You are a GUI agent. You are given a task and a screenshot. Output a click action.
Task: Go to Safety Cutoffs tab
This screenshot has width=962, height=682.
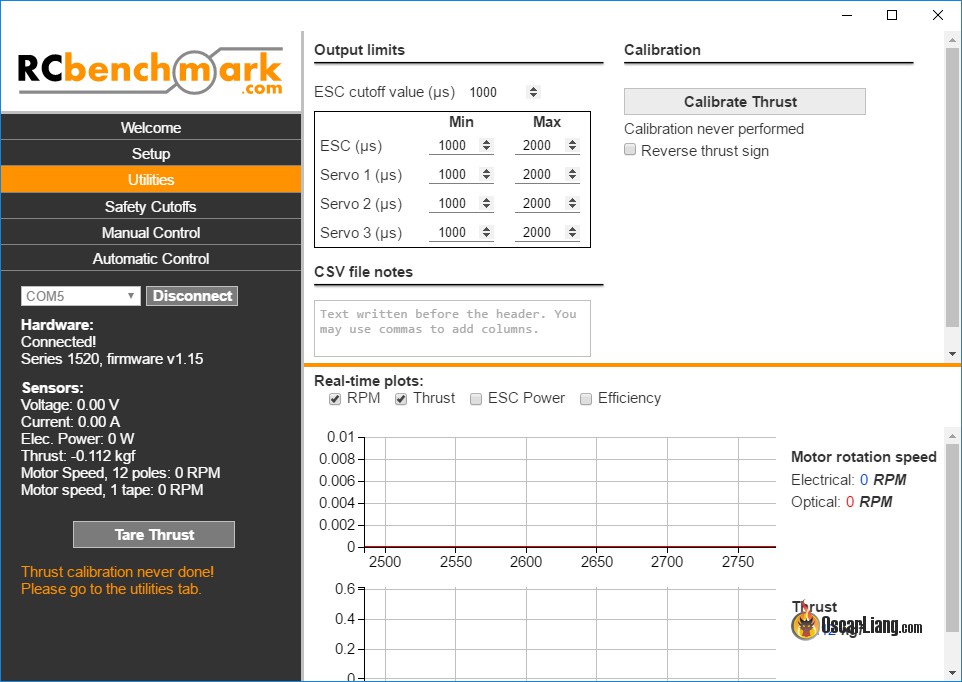point(151,206)
